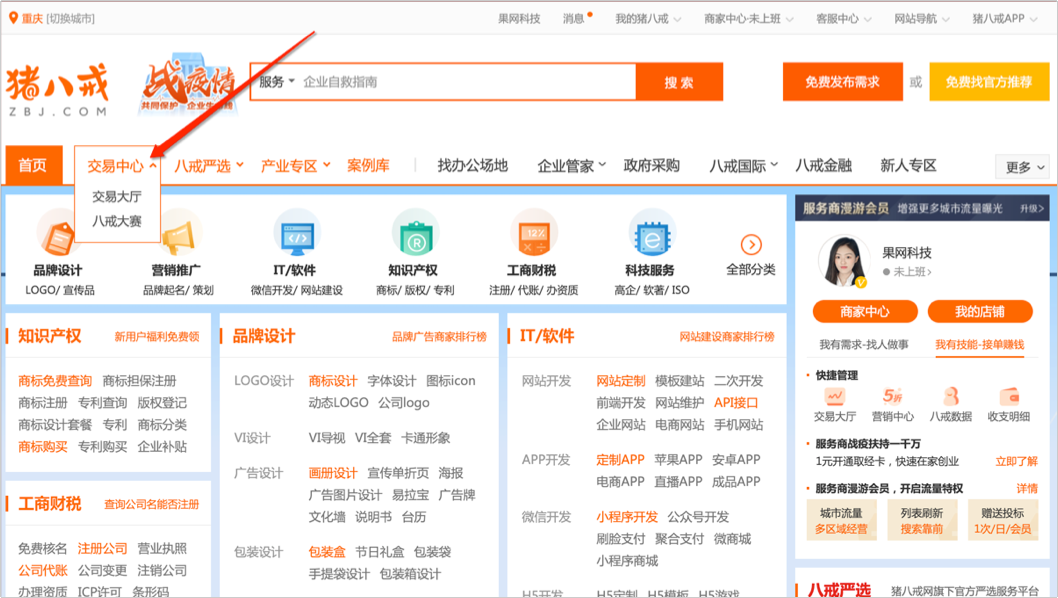
Task: Open the 营销推广 megaphone icon
Action: coord(178,234)
